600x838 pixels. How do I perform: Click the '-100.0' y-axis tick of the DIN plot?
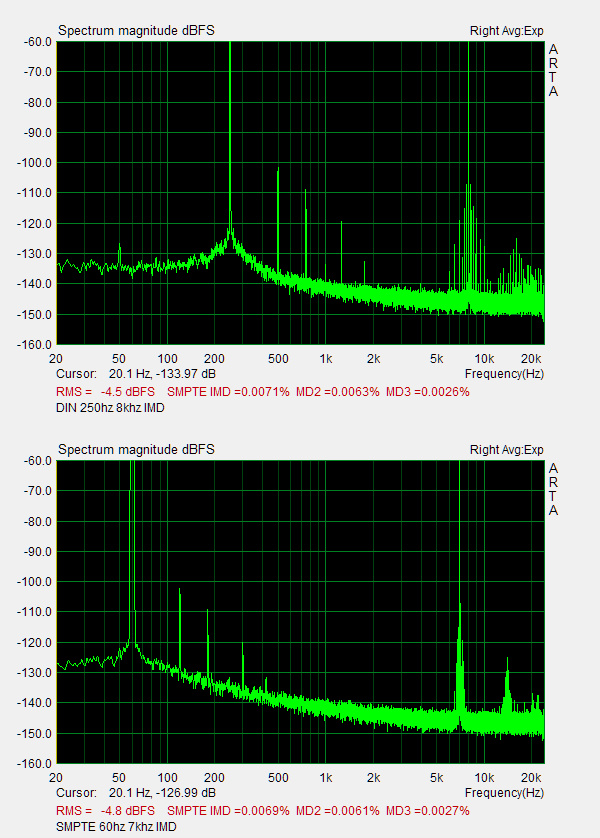click(x=34, y=163)
